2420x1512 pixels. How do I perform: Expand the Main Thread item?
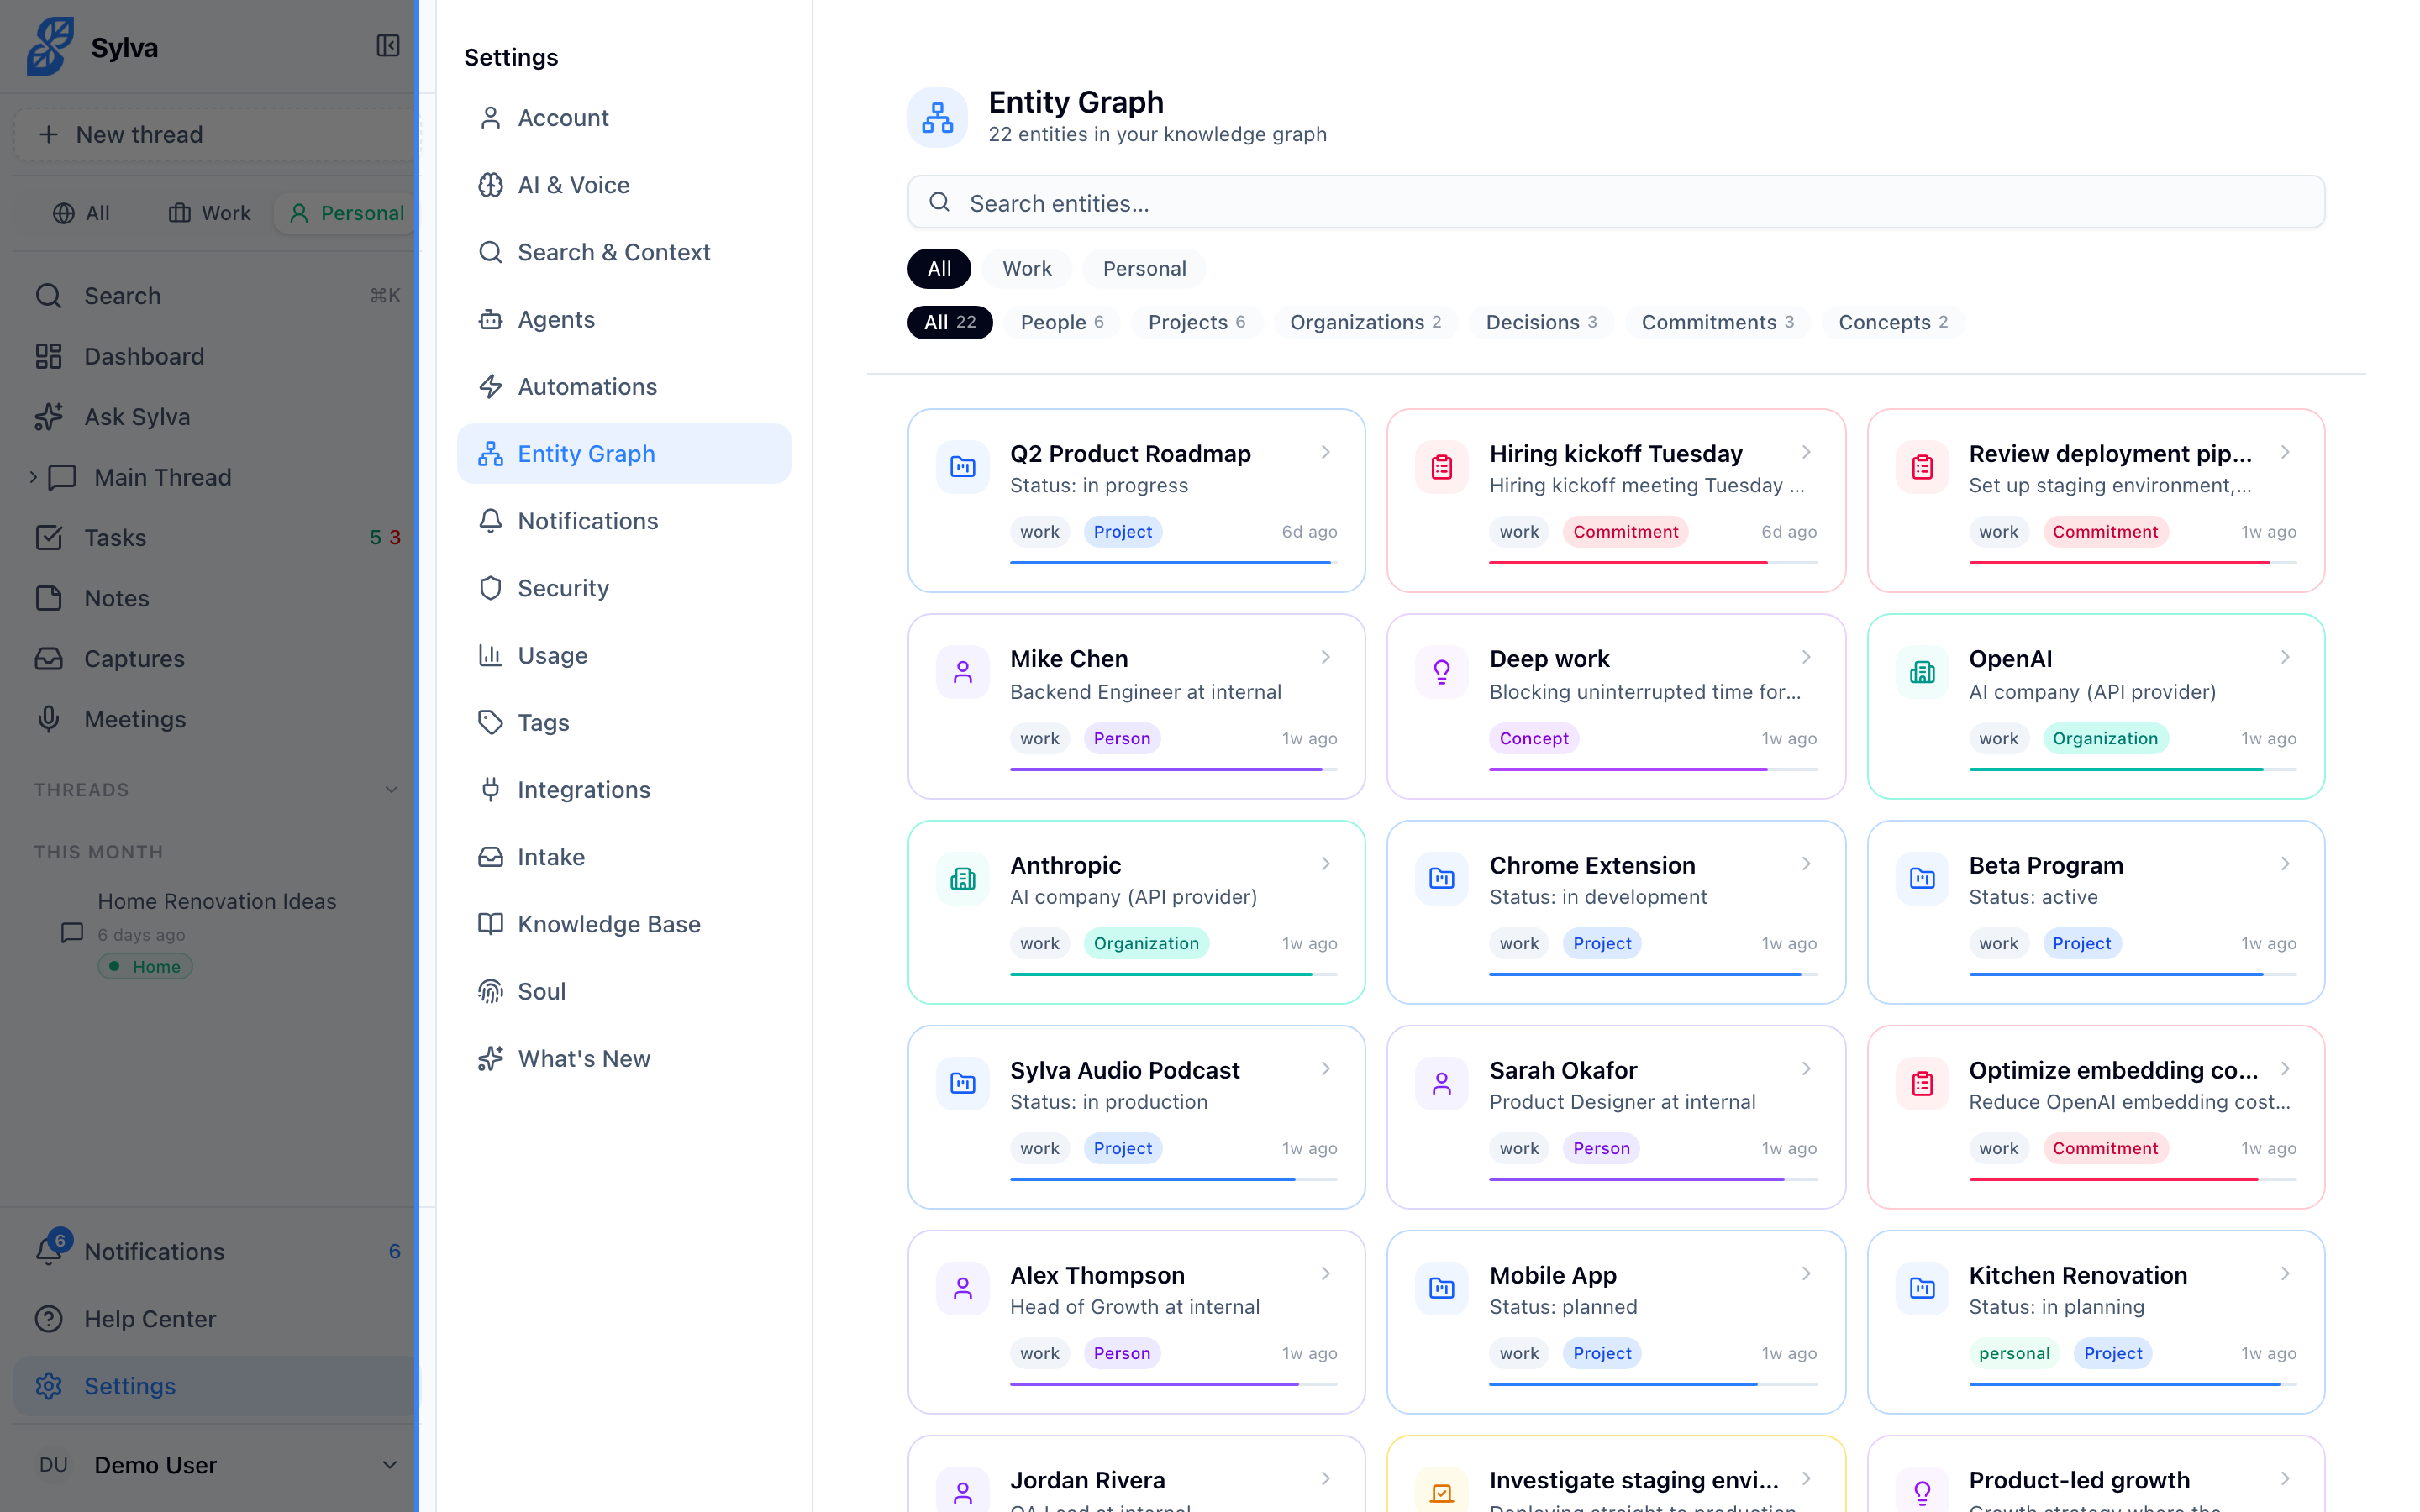(33, 477)
